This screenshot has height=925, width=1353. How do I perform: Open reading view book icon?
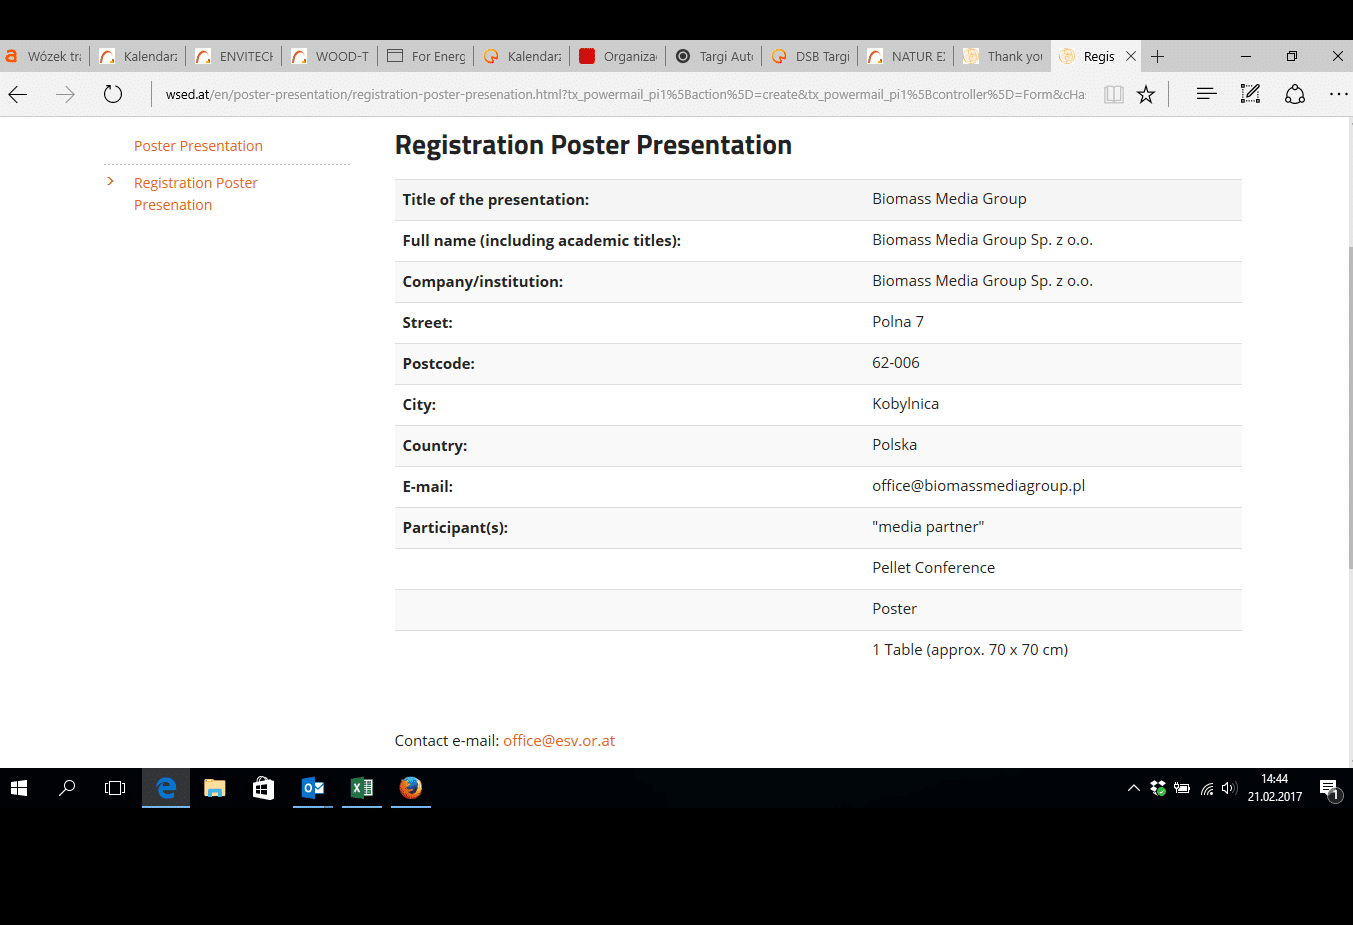1114,94
